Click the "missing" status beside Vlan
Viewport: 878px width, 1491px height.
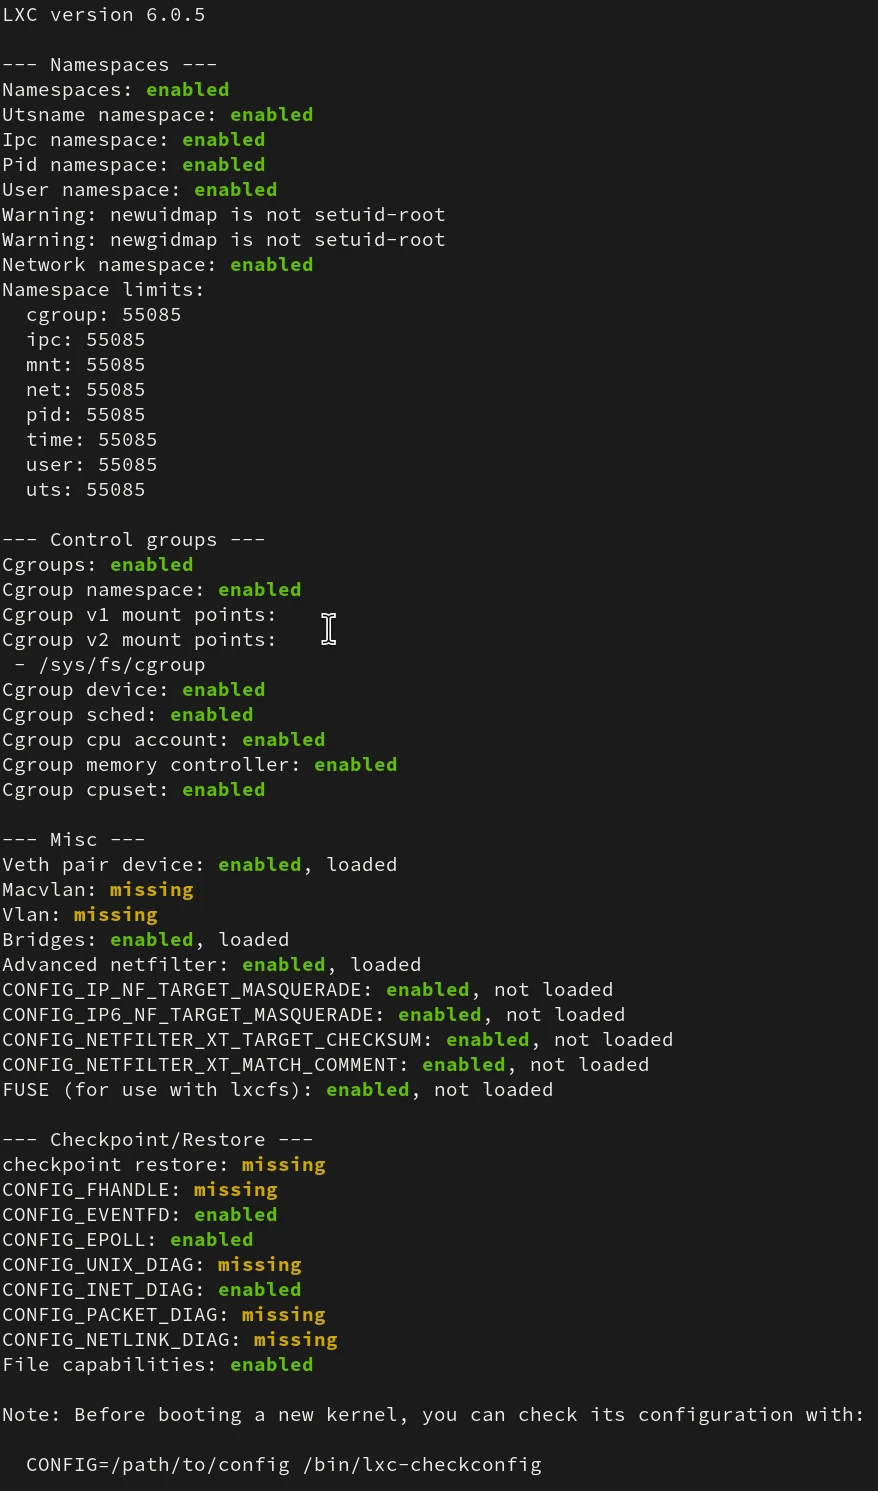click(115, 915)
